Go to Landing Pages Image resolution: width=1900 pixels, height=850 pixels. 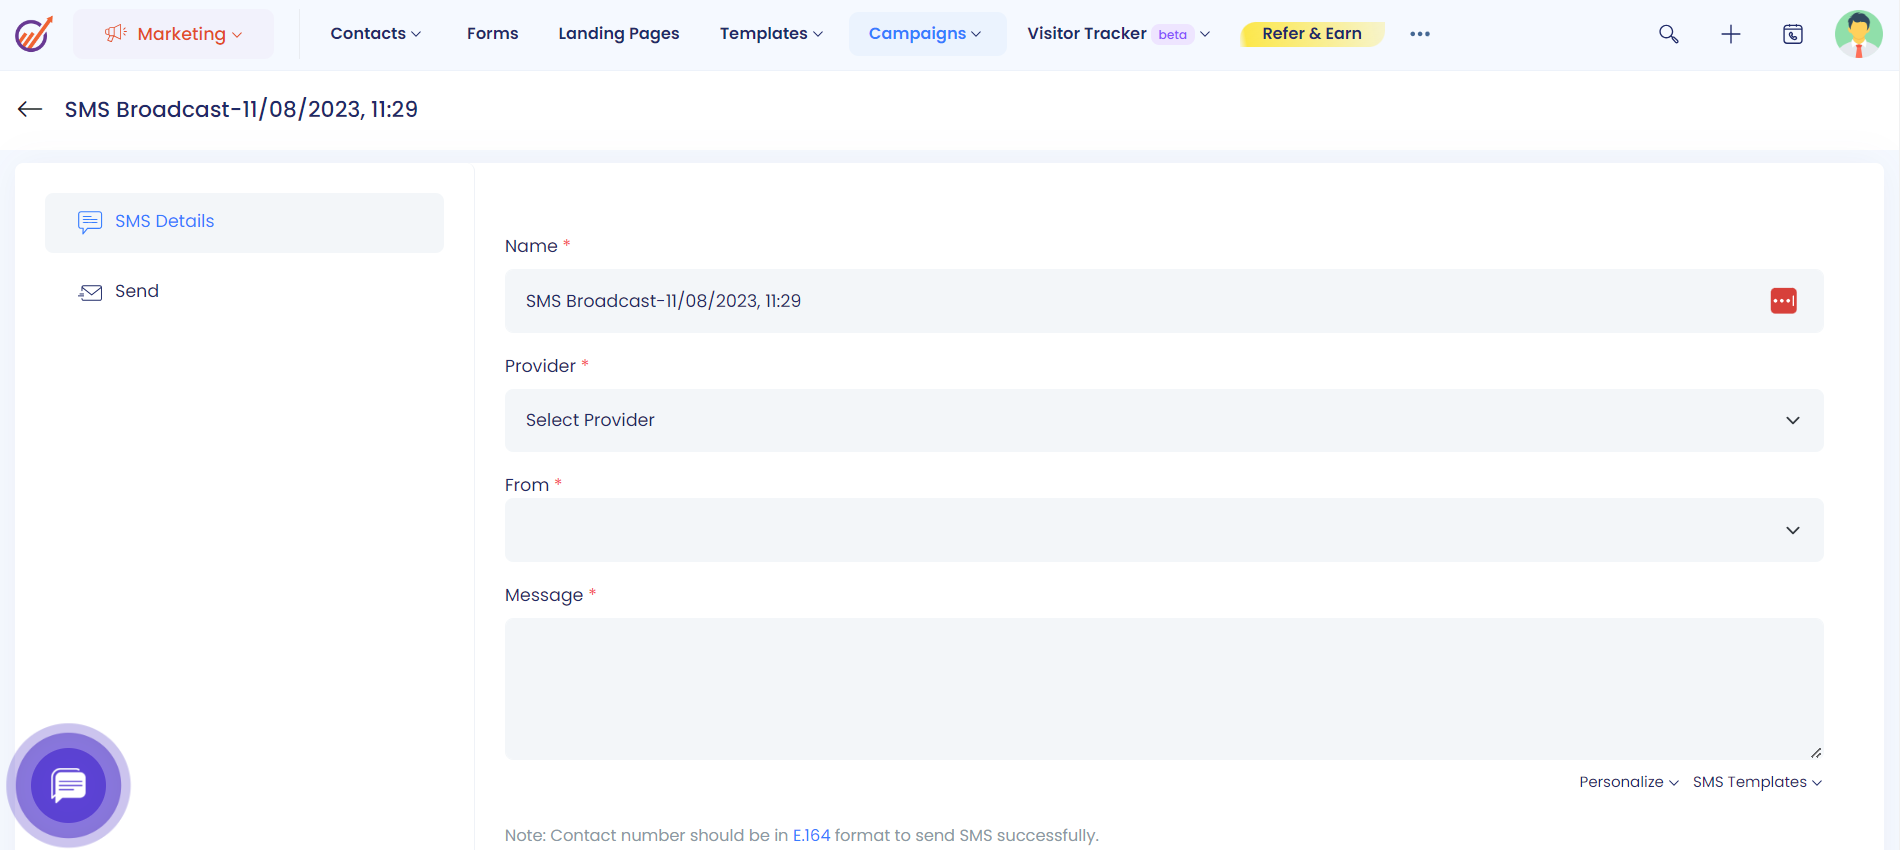(x=618, y=34)
